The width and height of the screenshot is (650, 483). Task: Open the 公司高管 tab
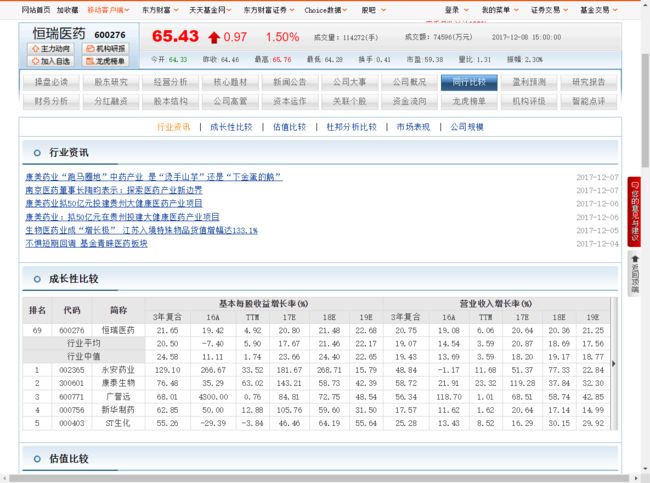[x=230, y=101]
